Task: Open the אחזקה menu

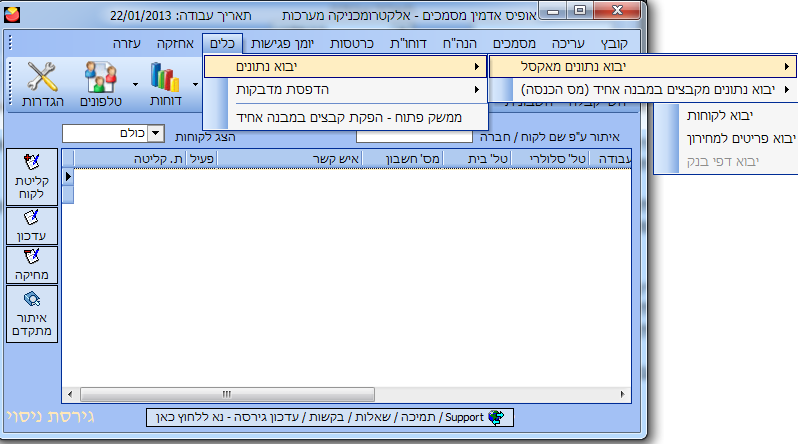Action: [x=175, y=44]
